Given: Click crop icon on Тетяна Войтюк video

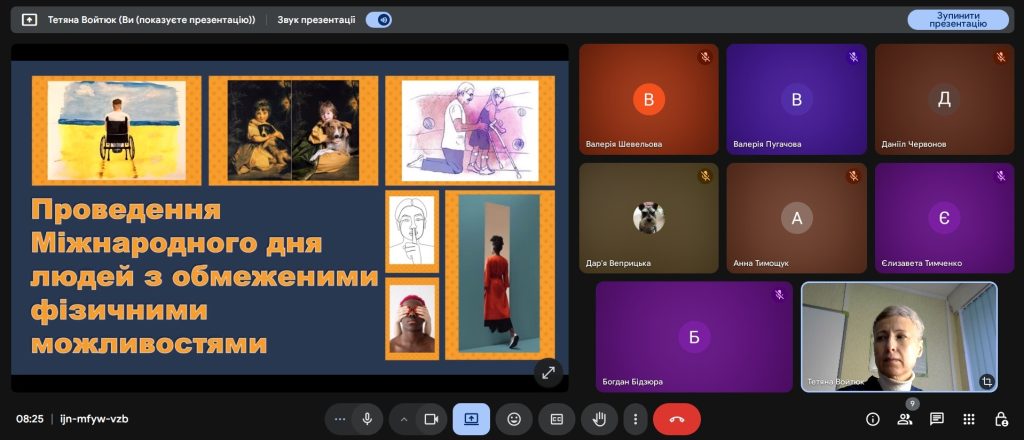Looking at the screenshot, I should [x=986, y=380].
